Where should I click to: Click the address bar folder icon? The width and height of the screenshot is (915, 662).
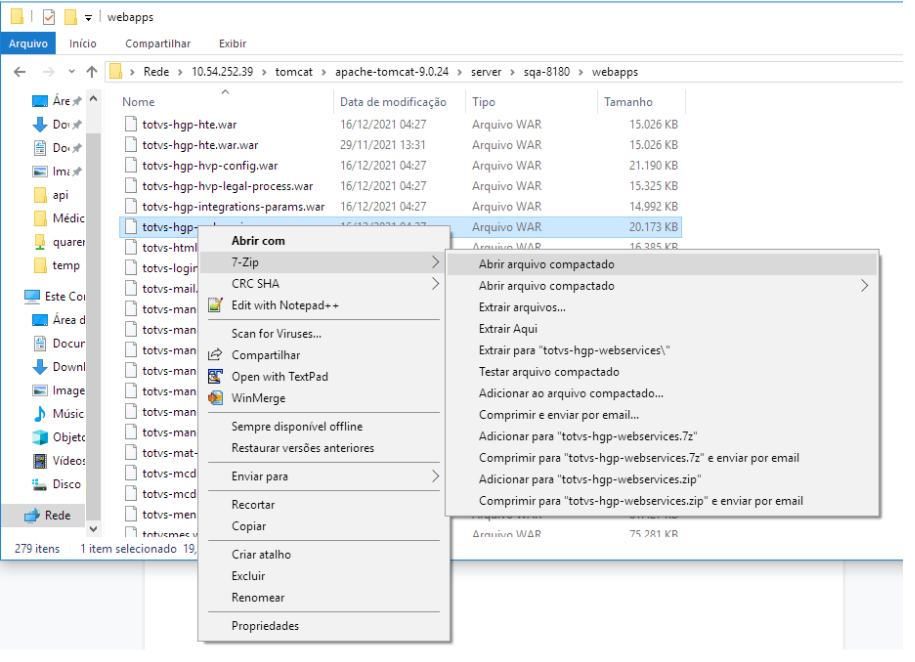point(116,72)
